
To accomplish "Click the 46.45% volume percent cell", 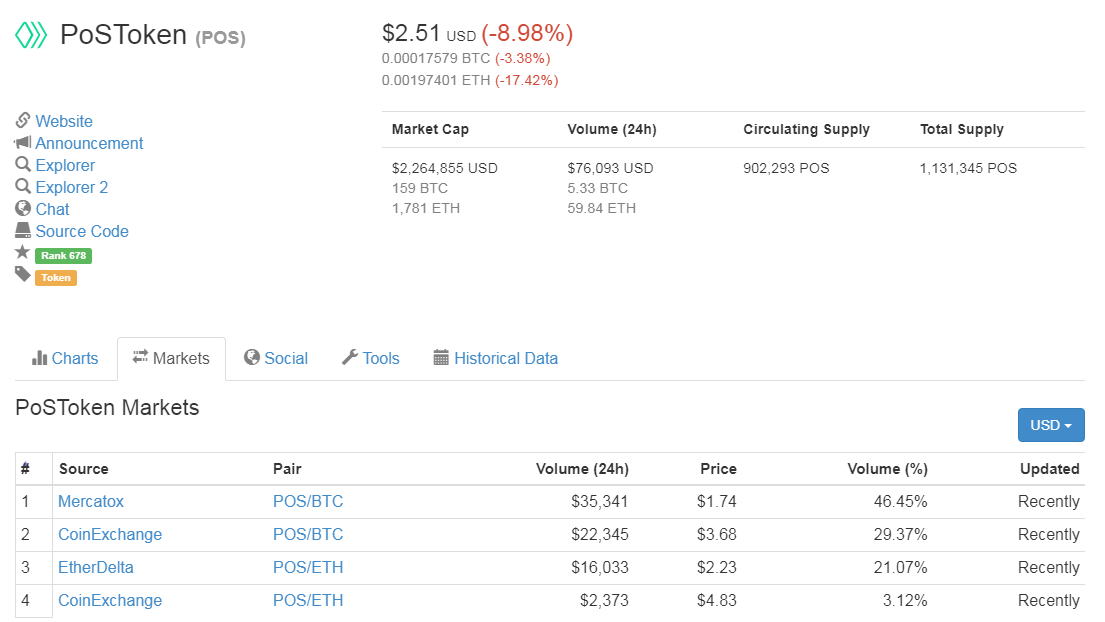I will (901, 502).
